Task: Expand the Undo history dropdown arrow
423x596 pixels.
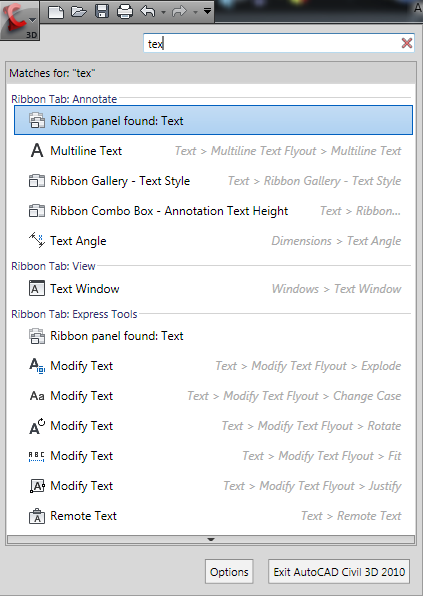Action: pos(163,12)
